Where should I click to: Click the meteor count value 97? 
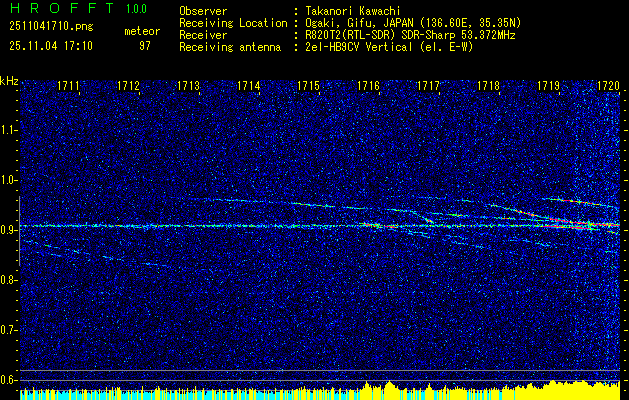[x=145, y=46]
